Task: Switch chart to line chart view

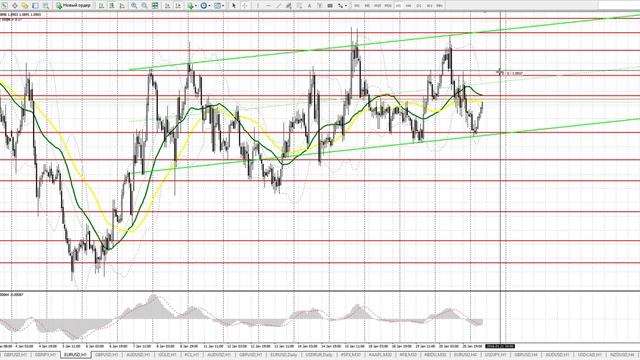Action: [x=122, y=5]
